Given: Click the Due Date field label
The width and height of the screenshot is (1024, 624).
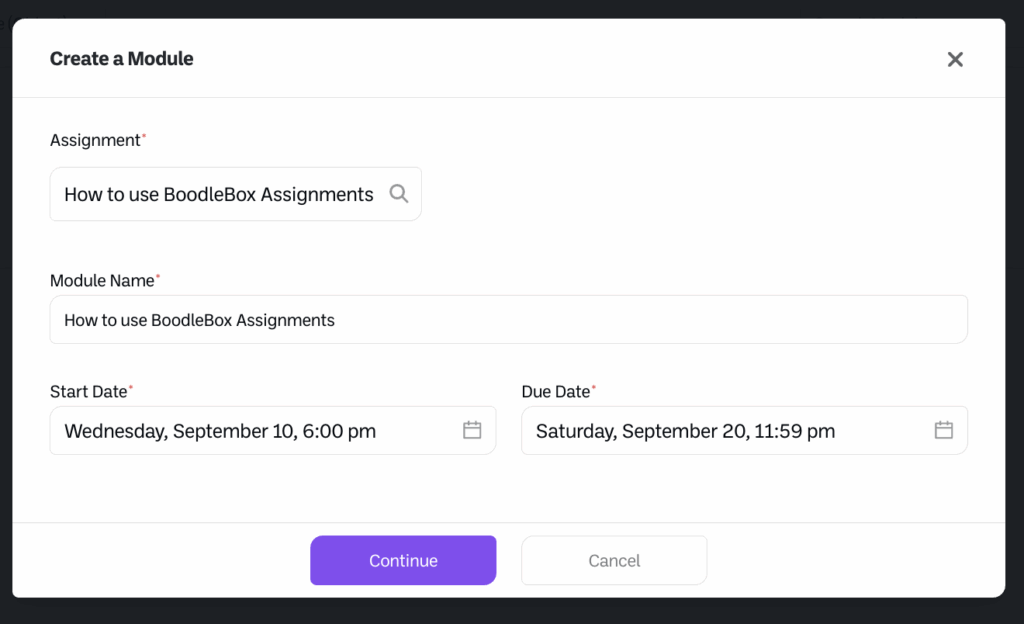Looking at the screenshot, I should tap(556, 392).
